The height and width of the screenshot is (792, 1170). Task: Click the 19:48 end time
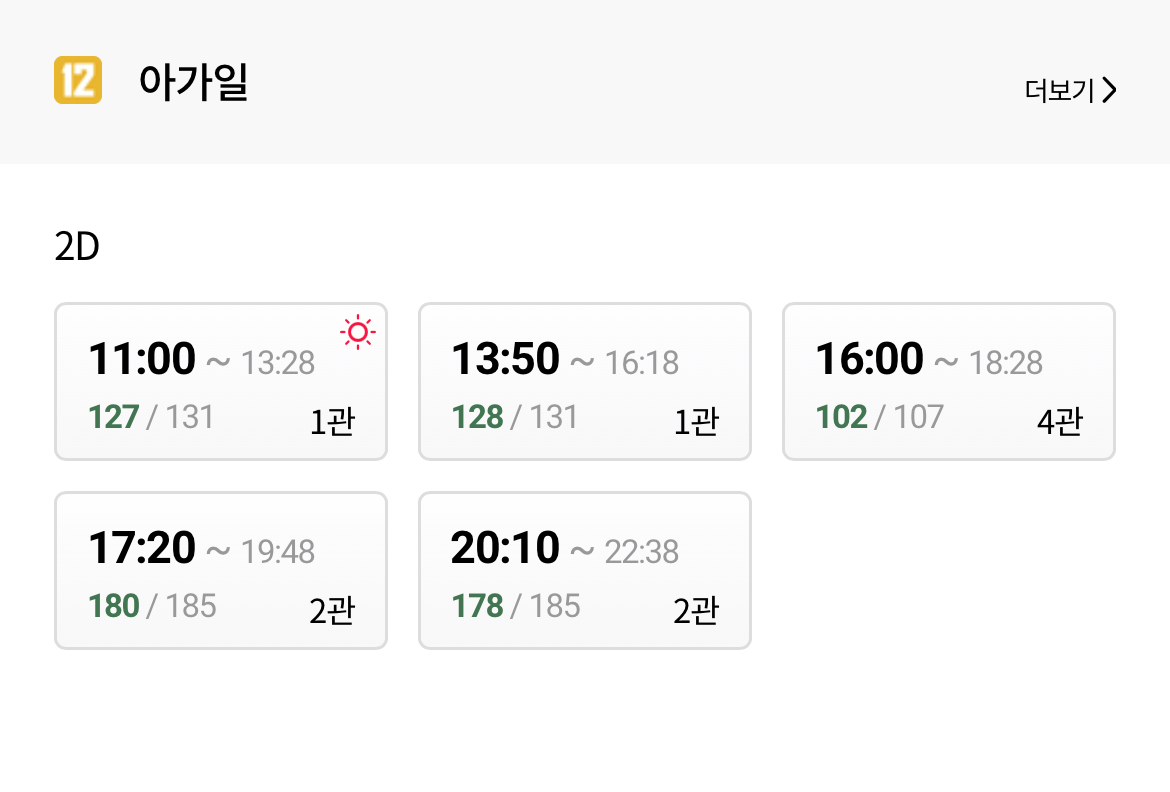pos(278,552)
